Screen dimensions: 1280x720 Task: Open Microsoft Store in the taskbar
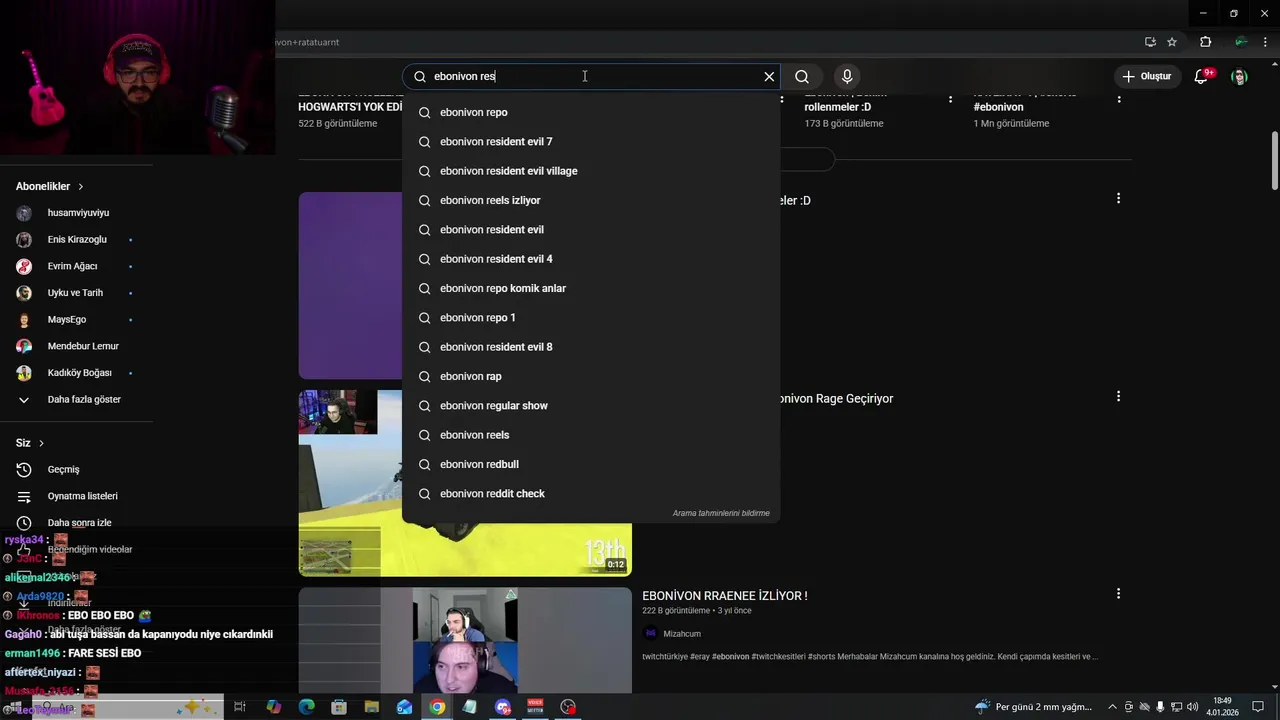[339, 707]
